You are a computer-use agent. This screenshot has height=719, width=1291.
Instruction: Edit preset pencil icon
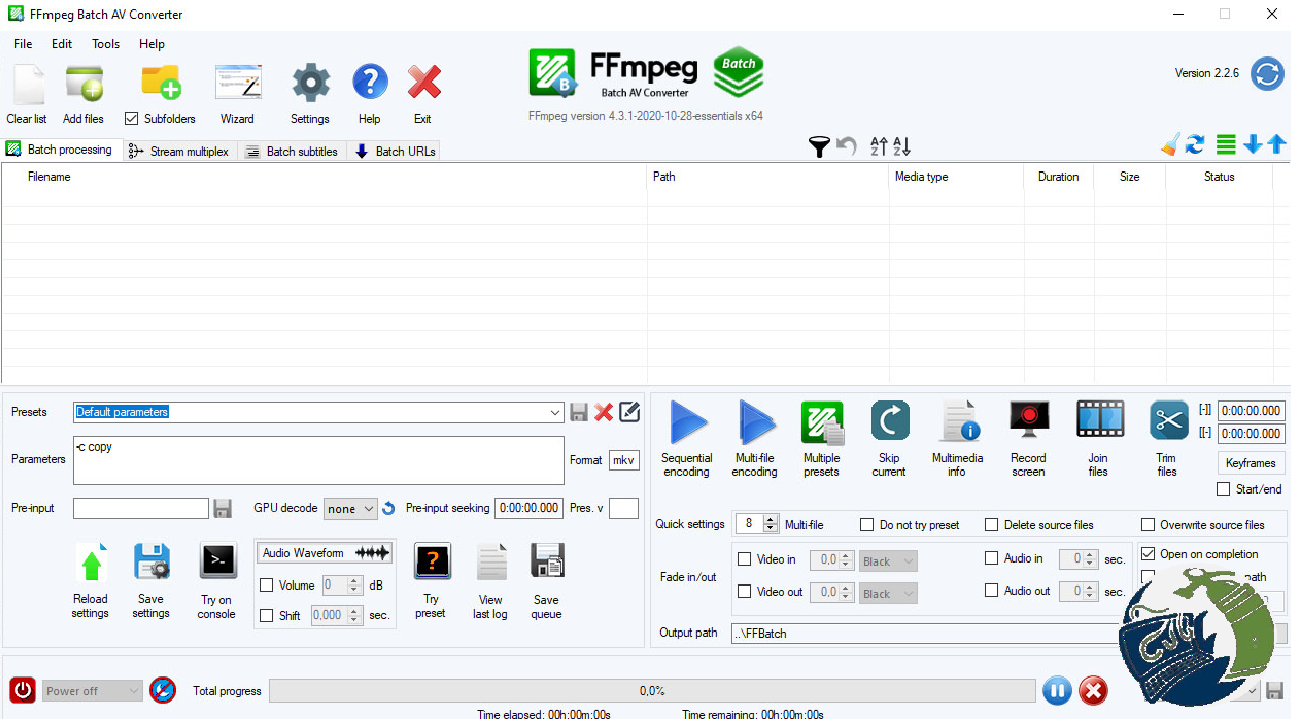click(629, 411)
